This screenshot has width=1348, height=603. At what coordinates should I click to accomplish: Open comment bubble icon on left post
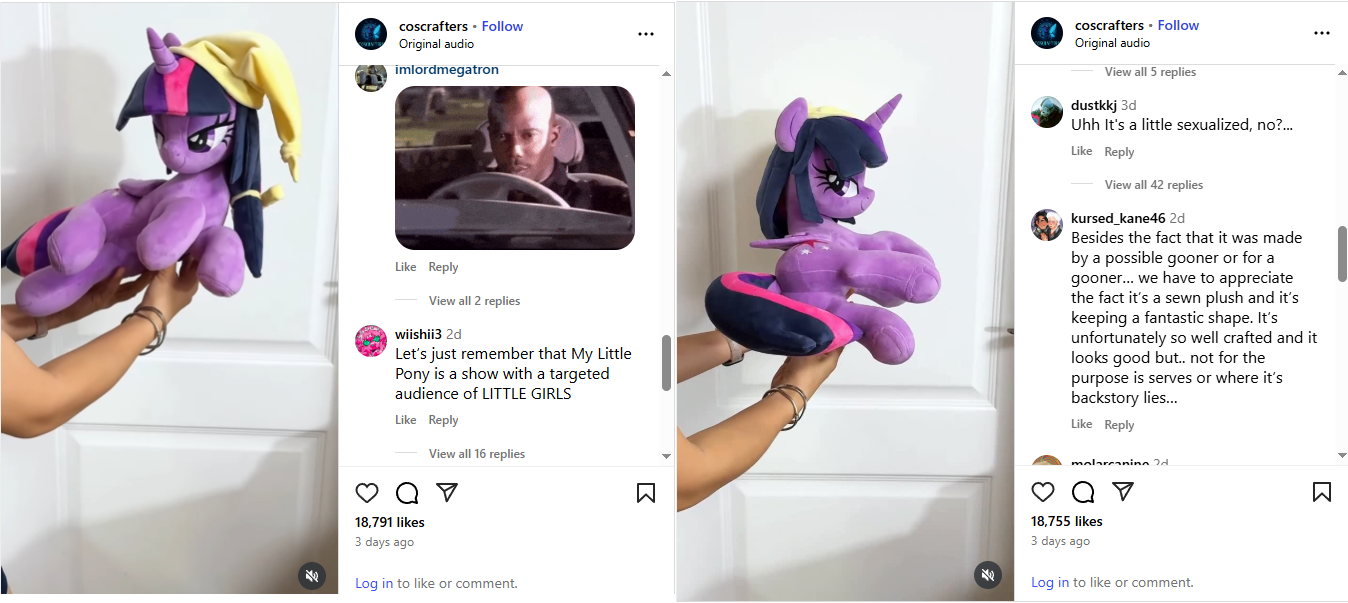click(407, 493)
